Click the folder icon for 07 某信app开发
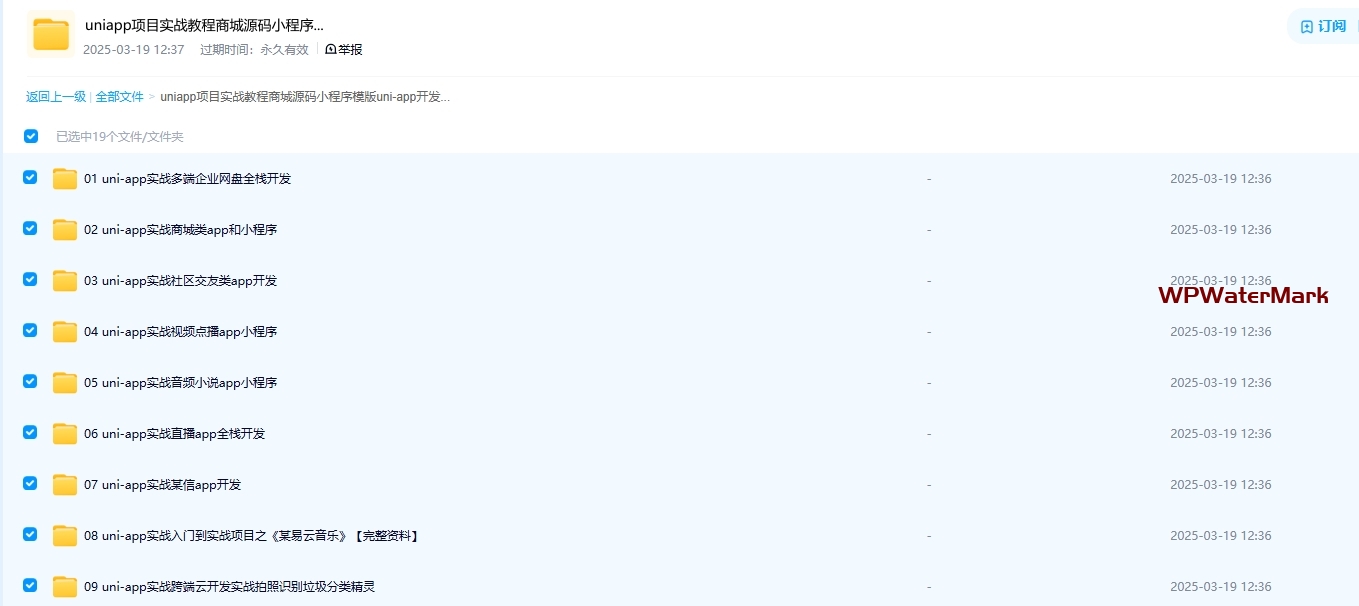This screenshot has width=1359, height=606. click(65, 485)
